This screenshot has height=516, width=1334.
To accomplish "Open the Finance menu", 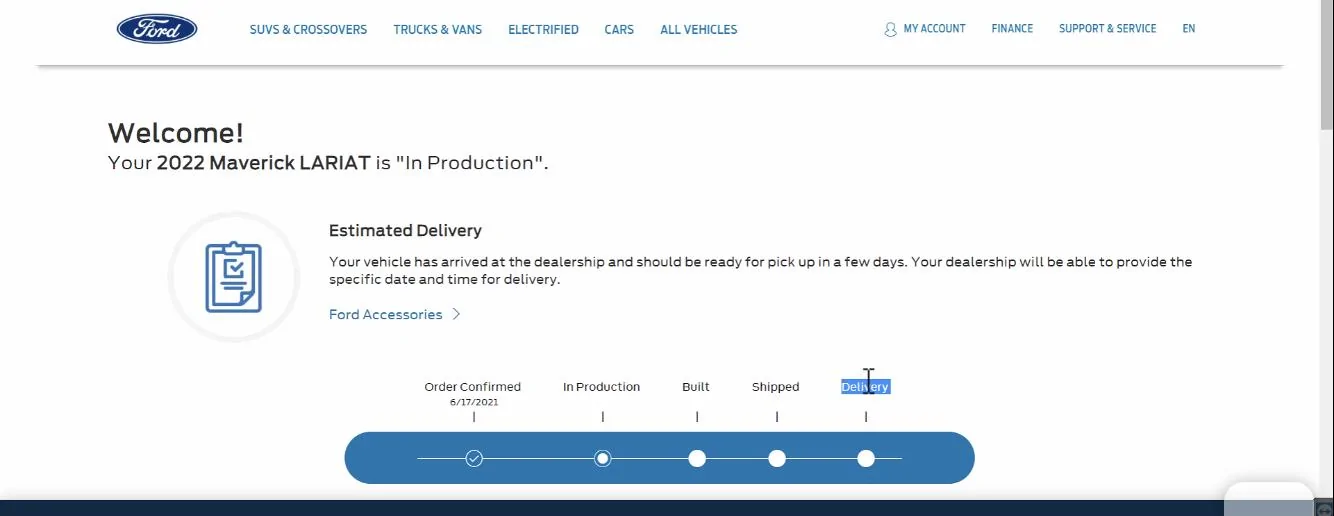I will click(1012, 29).
